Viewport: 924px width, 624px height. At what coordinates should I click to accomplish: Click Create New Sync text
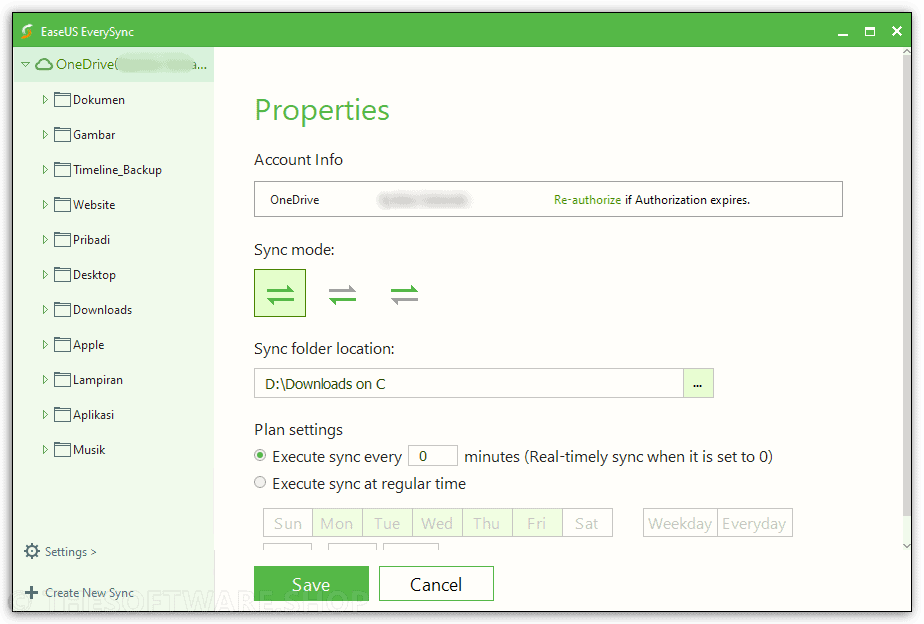[90, 593]
